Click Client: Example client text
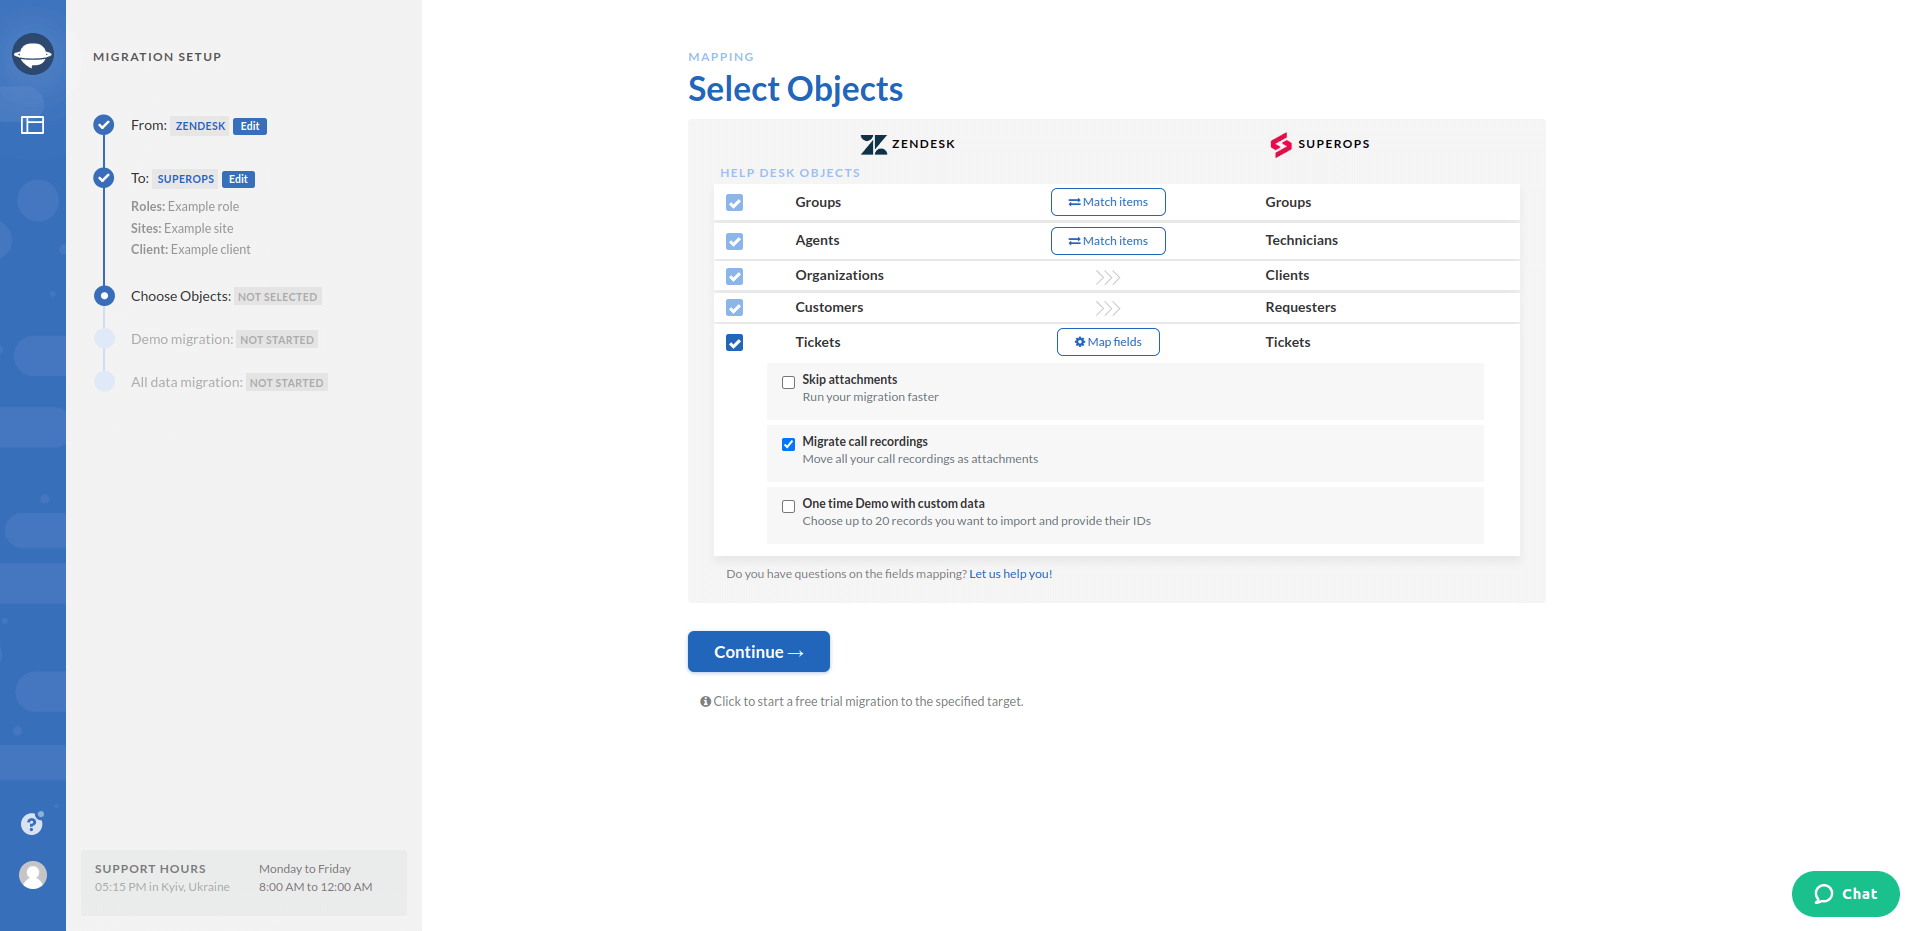Screen dimensions: 1920x931 [x=191, y=249]
